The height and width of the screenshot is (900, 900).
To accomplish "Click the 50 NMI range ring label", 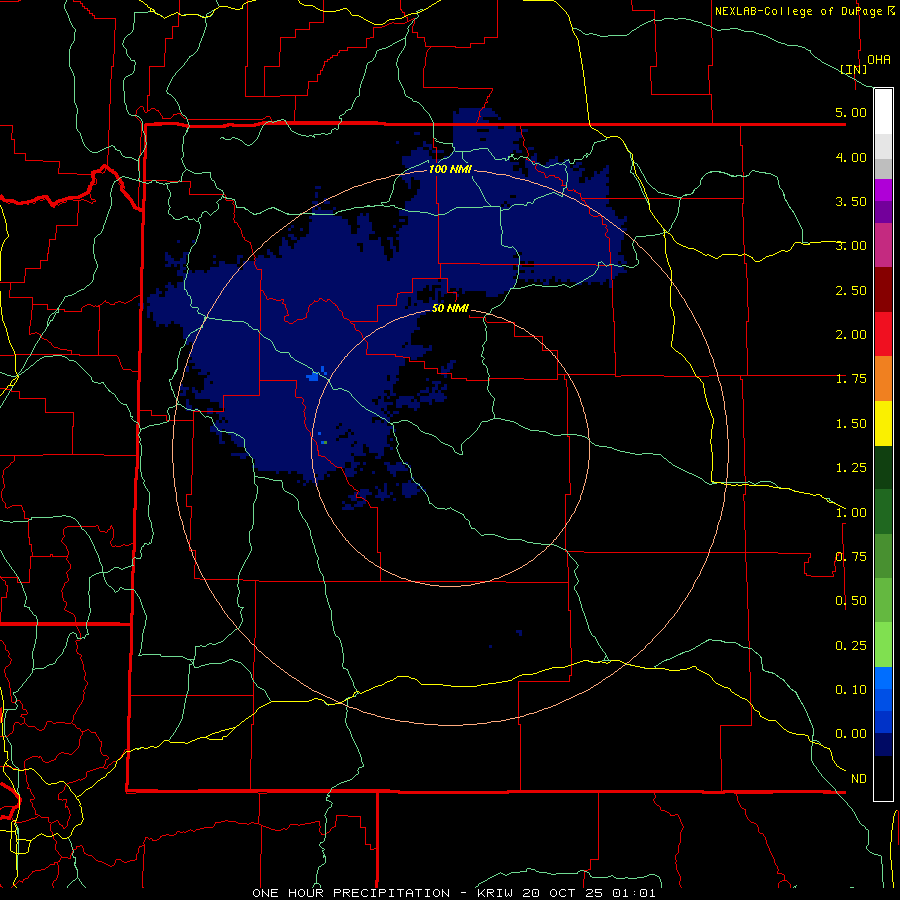I will point(450,309).
